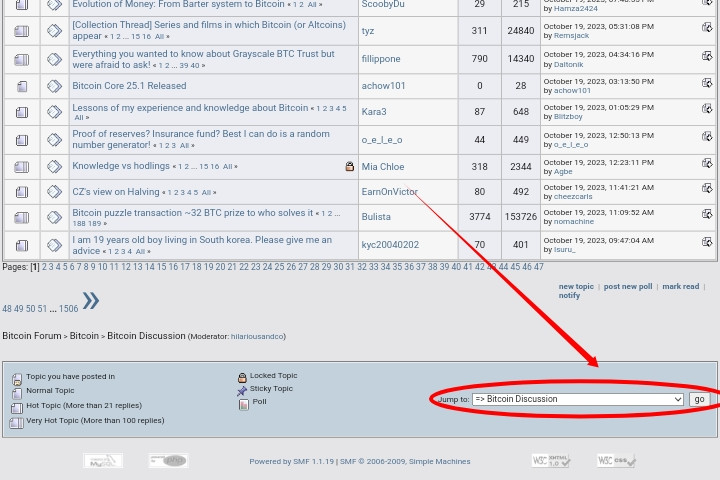Click topic folder icon for Bitcoin Core 25.1 Released

point(22,86)
